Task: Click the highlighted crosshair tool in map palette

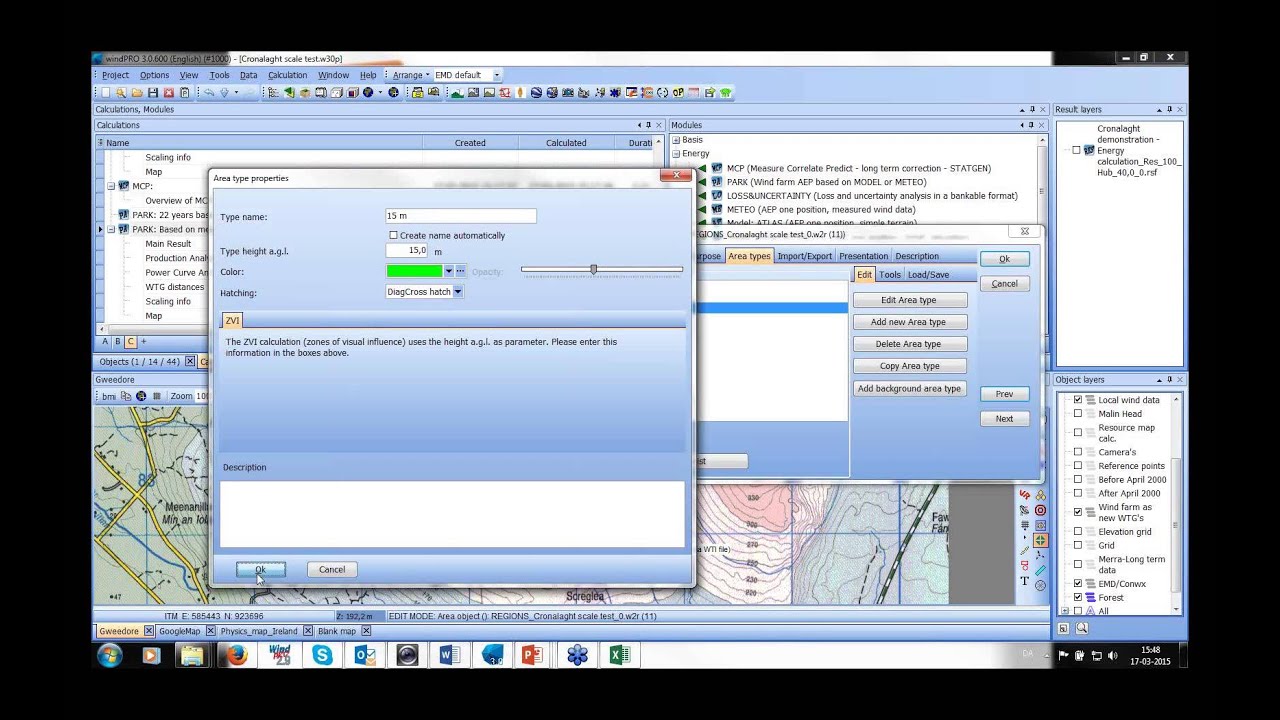Action: tap(1040, 540)
